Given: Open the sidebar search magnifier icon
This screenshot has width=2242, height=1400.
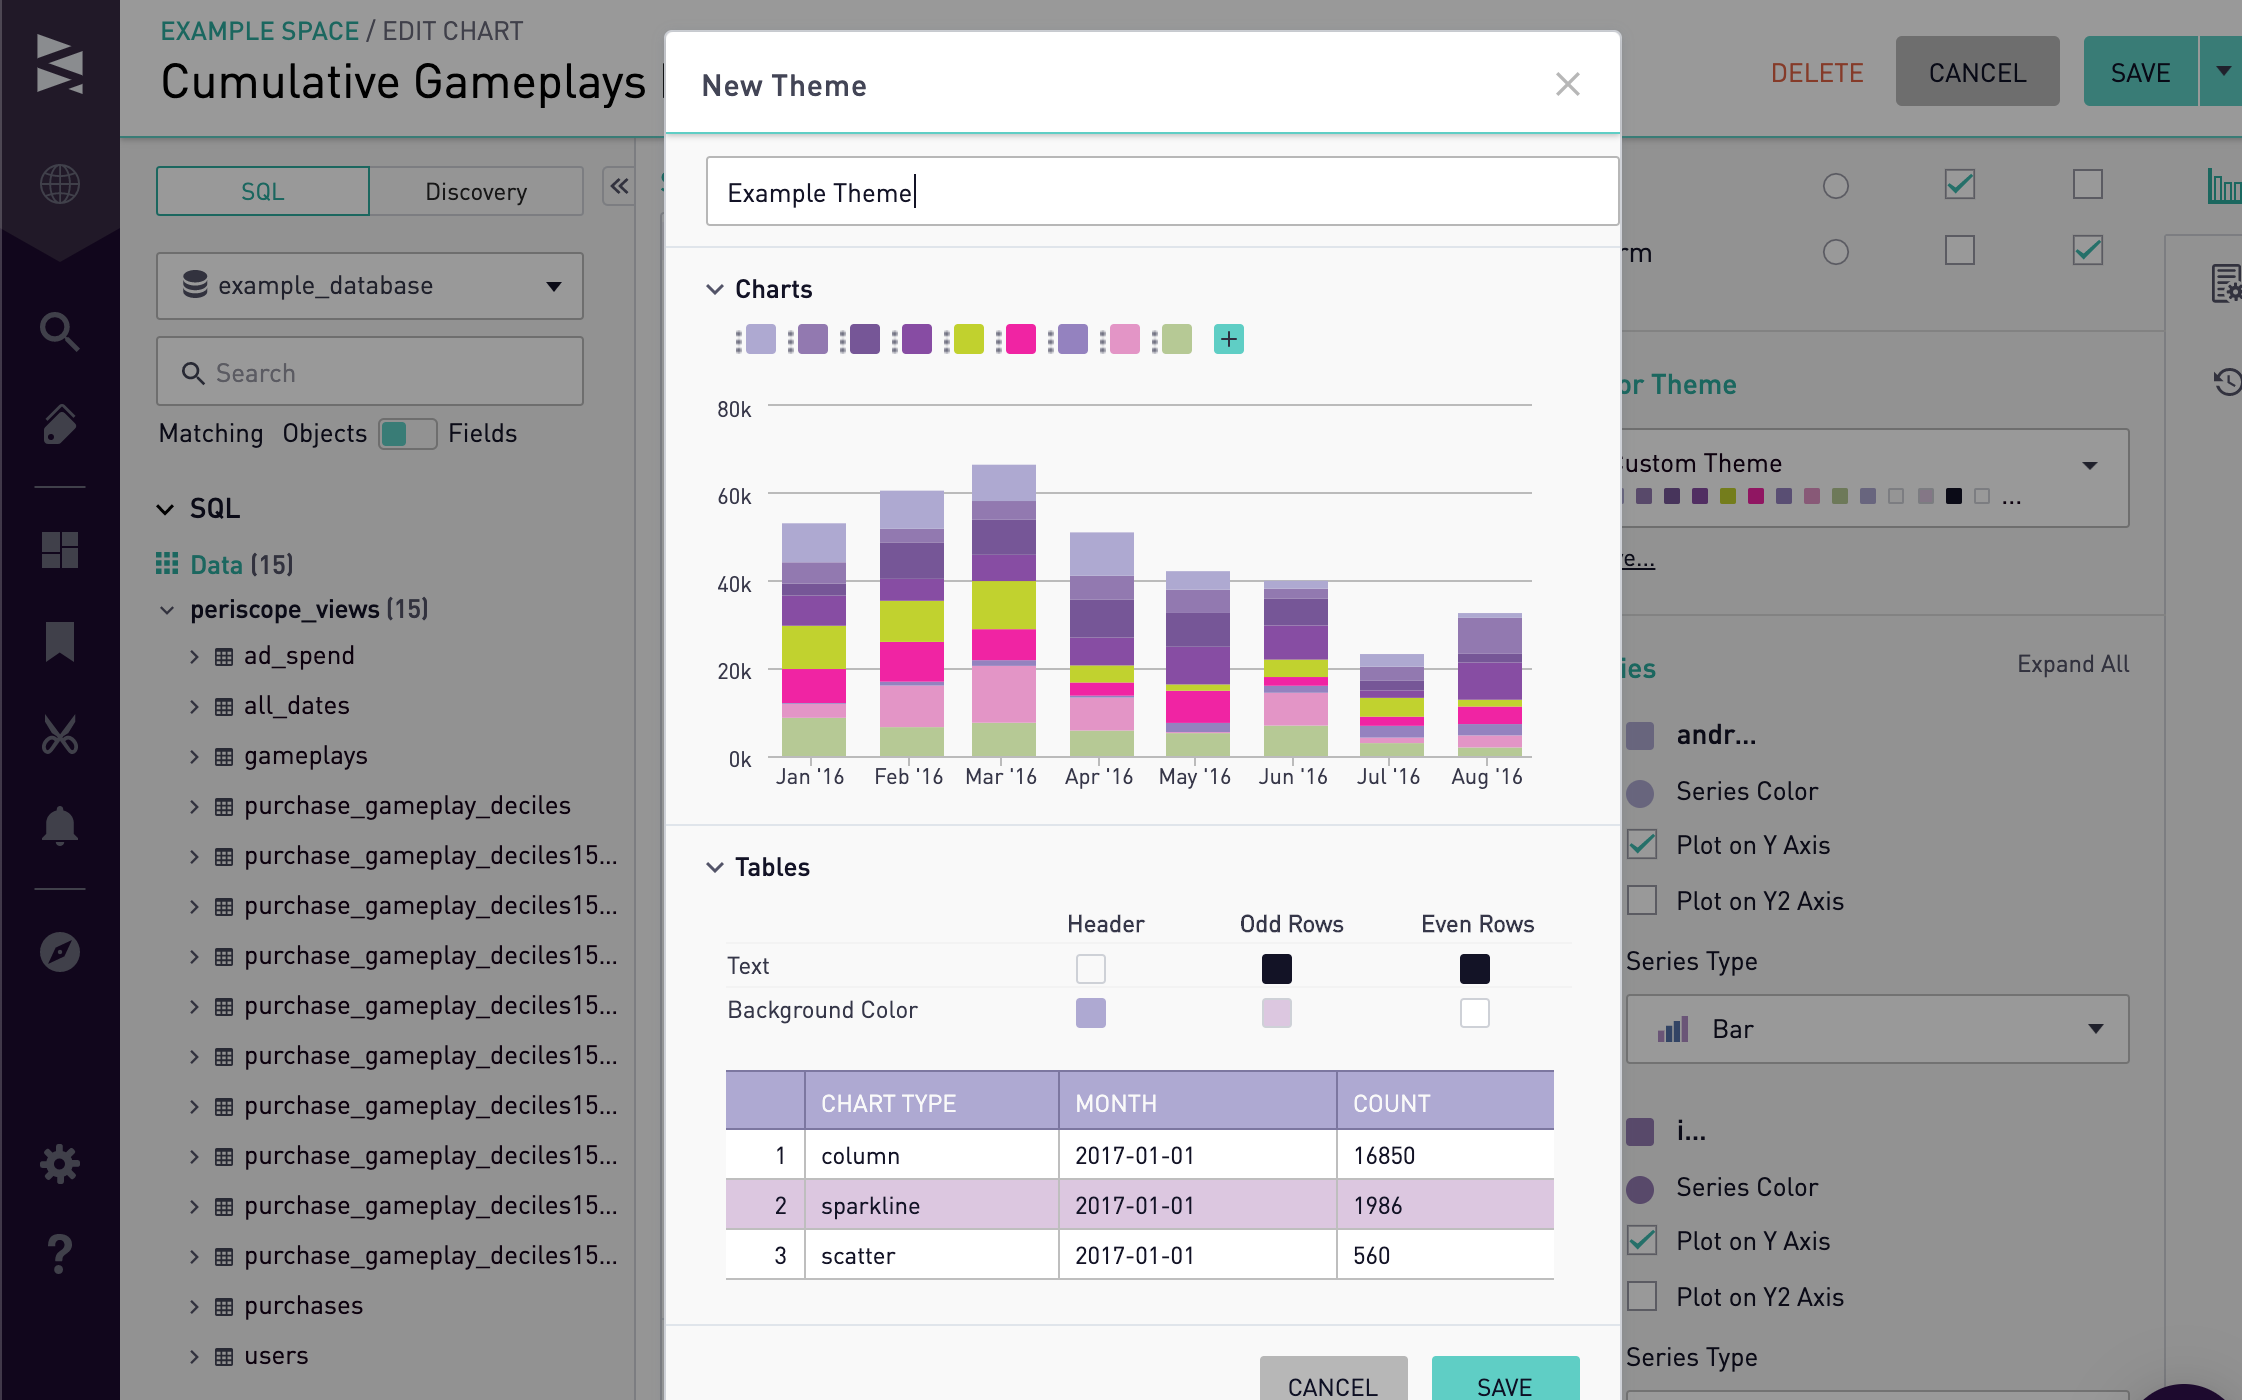Looking at the screenshot, I should pos(60,332).
